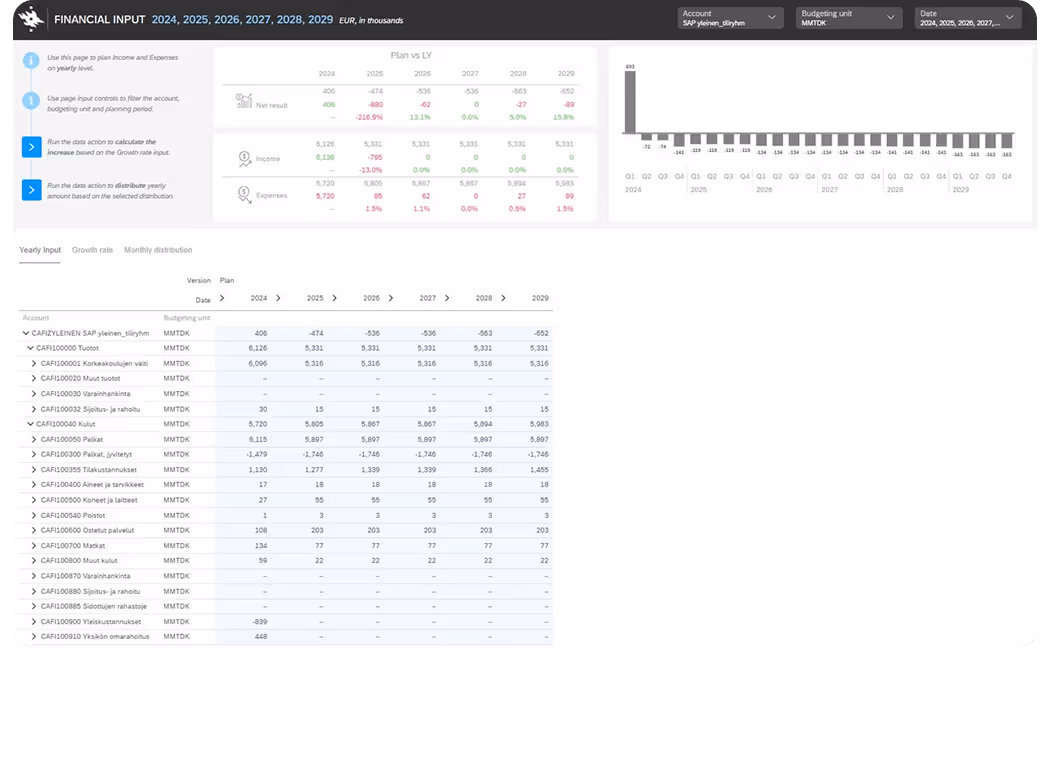Click the tall 693 bar in chart
This screenshot has width=1050, height=778.
[x=630, y=102]
